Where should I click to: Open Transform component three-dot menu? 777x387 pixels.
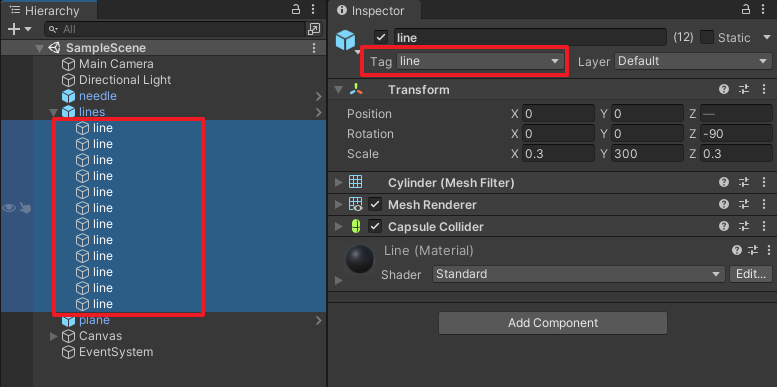(764, 90)
